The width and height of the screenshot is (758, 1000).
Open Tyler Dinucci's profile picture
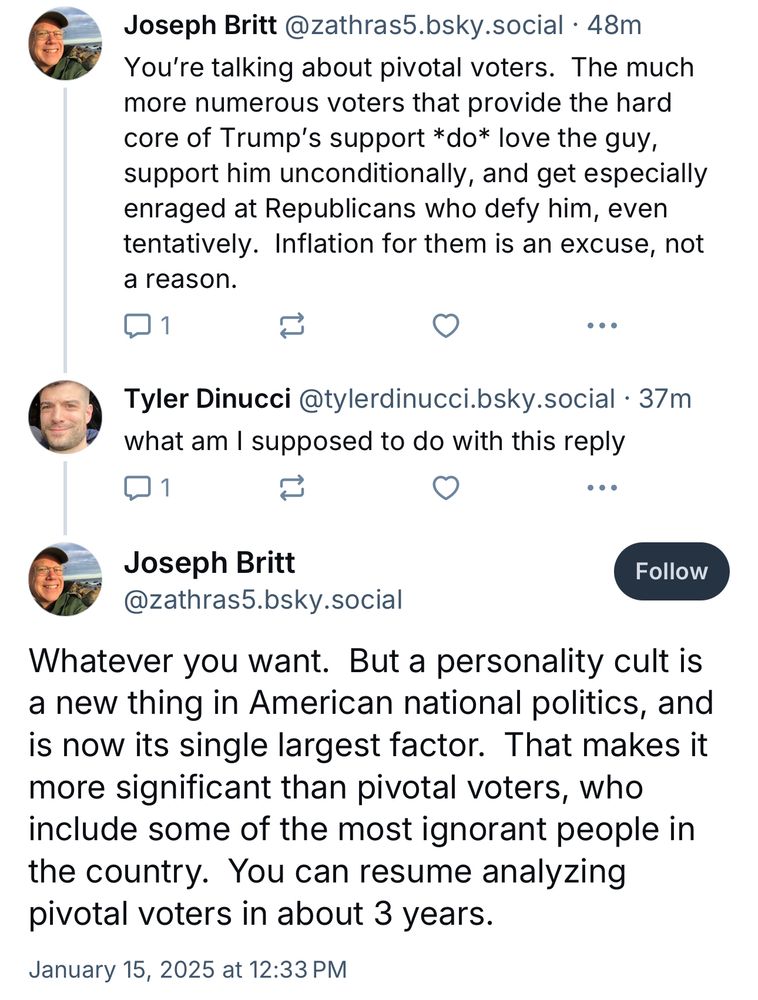point(64,417)
